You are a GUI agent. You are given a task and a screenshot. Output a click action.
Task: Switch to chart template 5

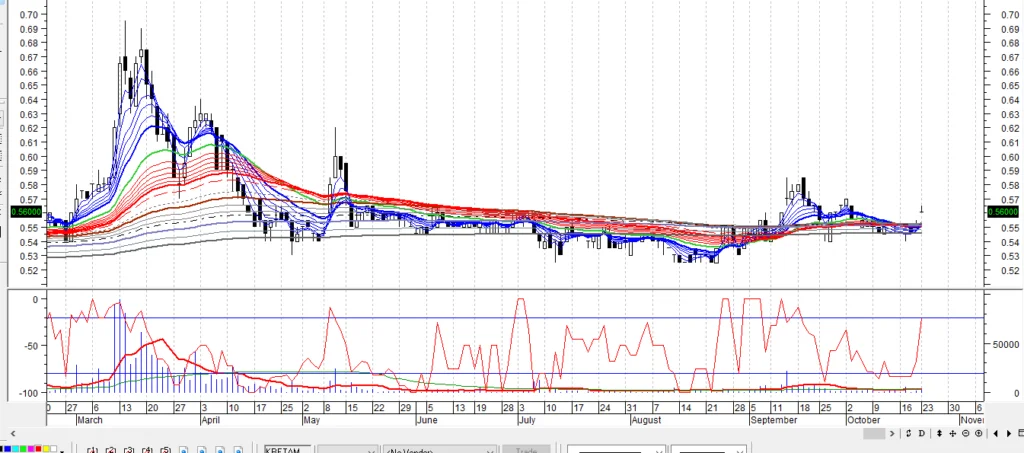(x=166, y=450)
